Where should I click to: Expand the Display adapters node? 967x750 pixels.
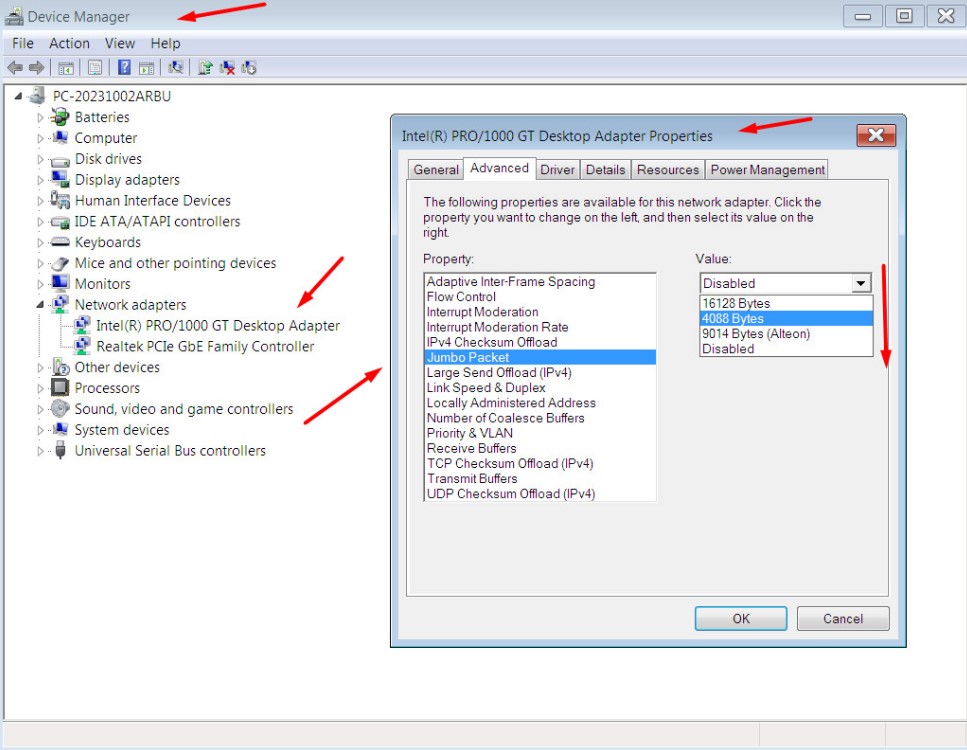click(40, 180)
